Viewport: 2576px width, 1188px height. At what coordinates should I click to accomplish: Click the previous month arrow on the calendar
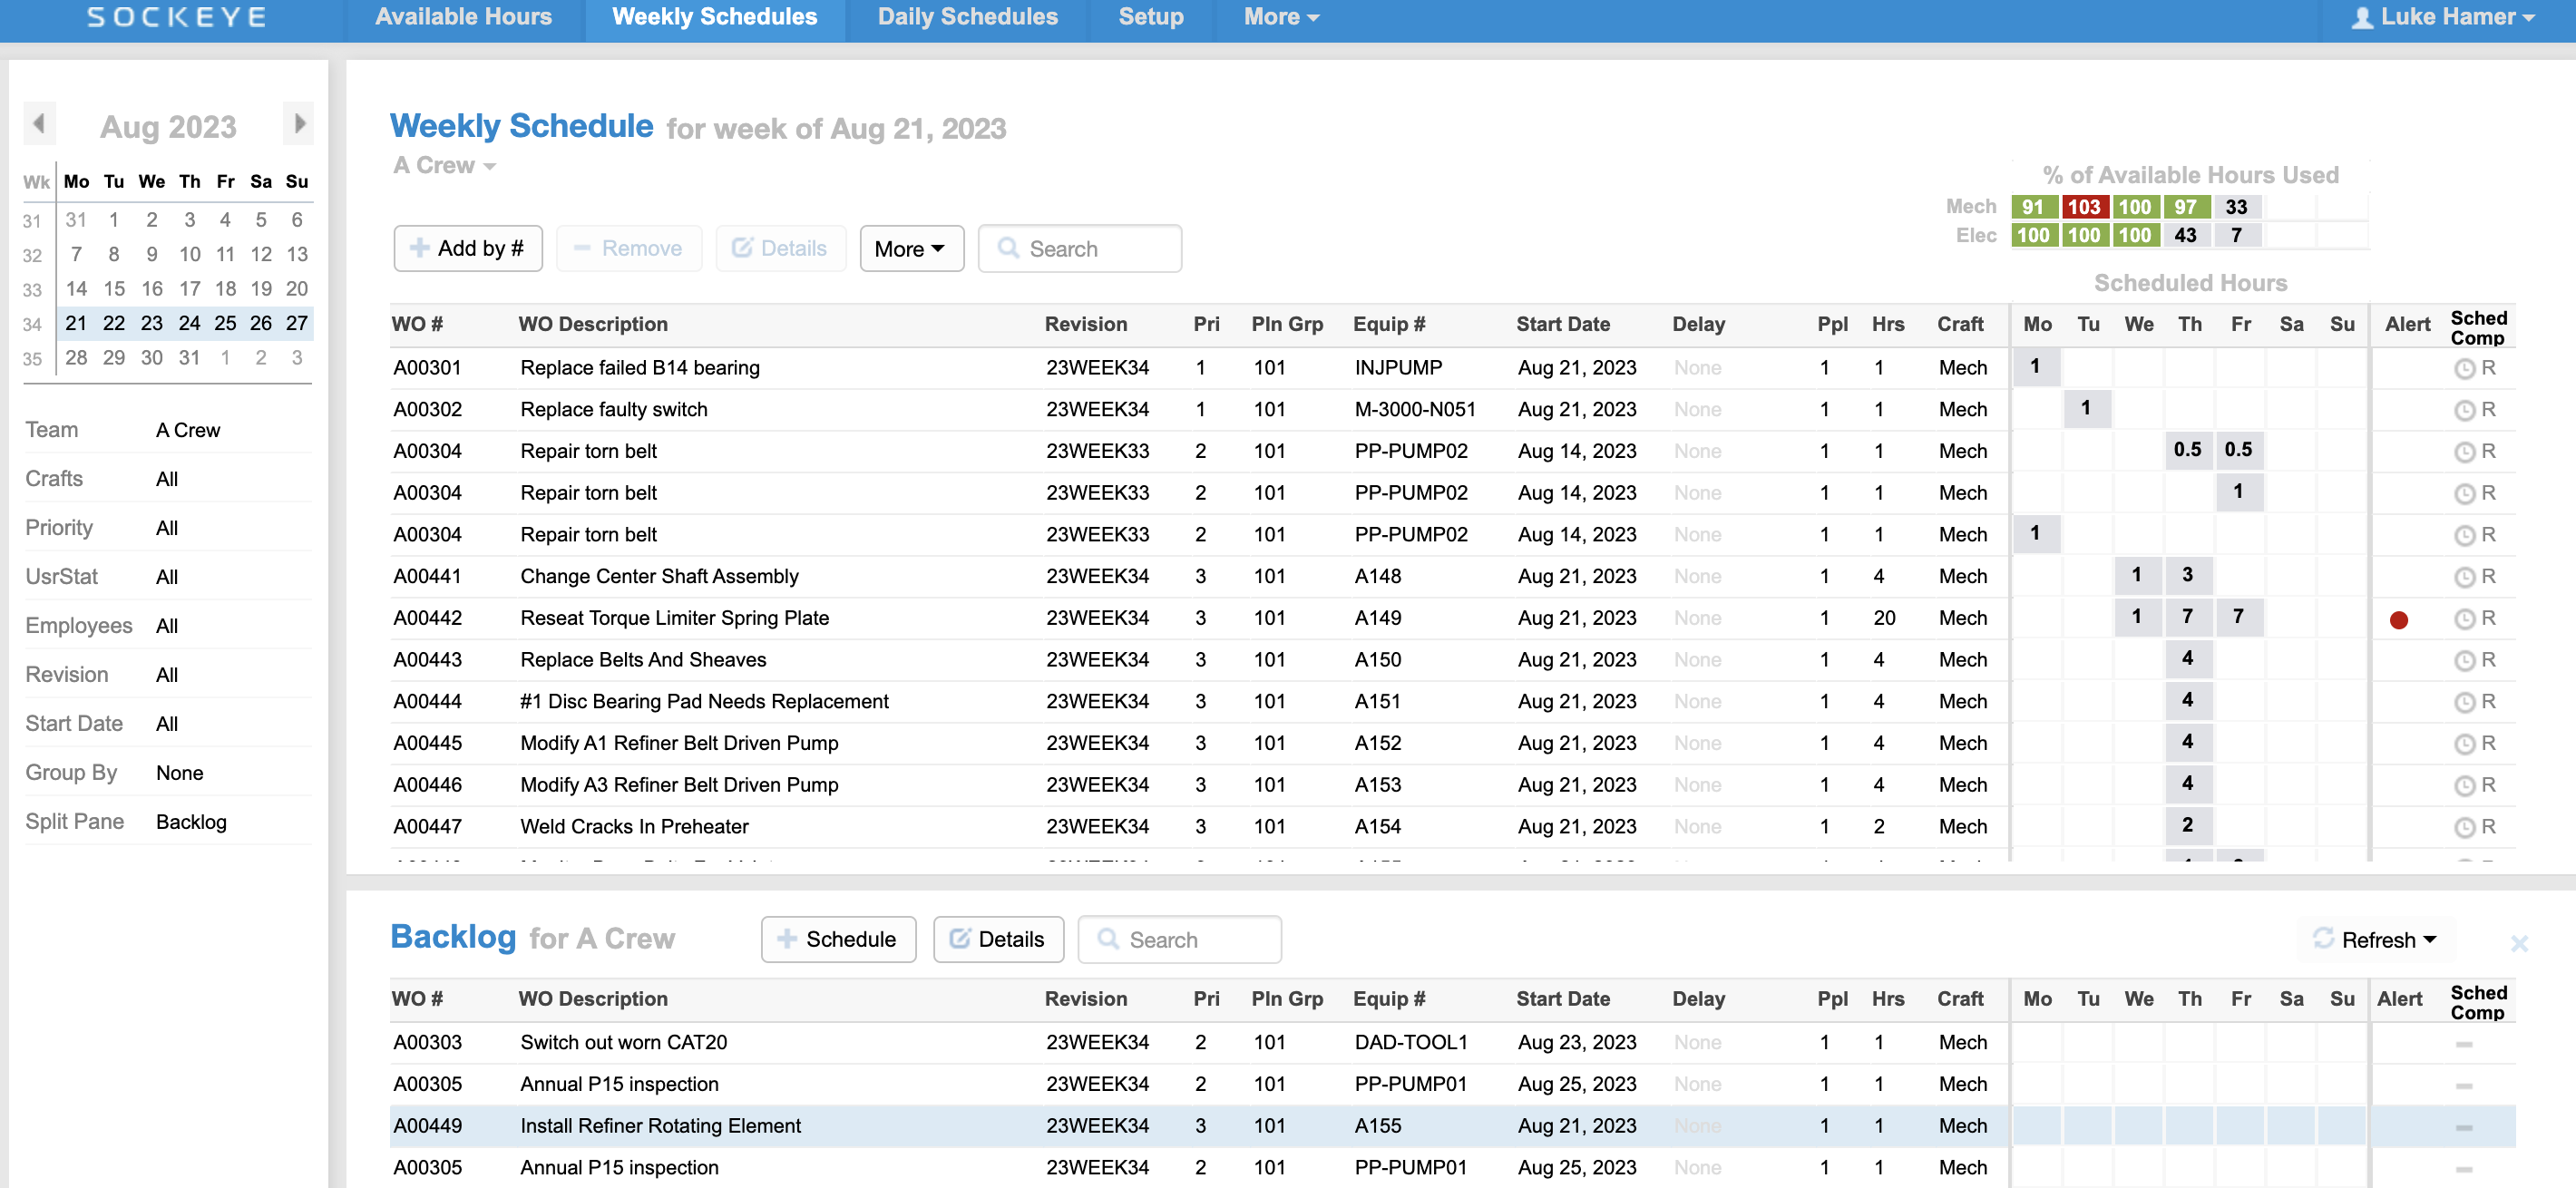[x=40, y=123]
